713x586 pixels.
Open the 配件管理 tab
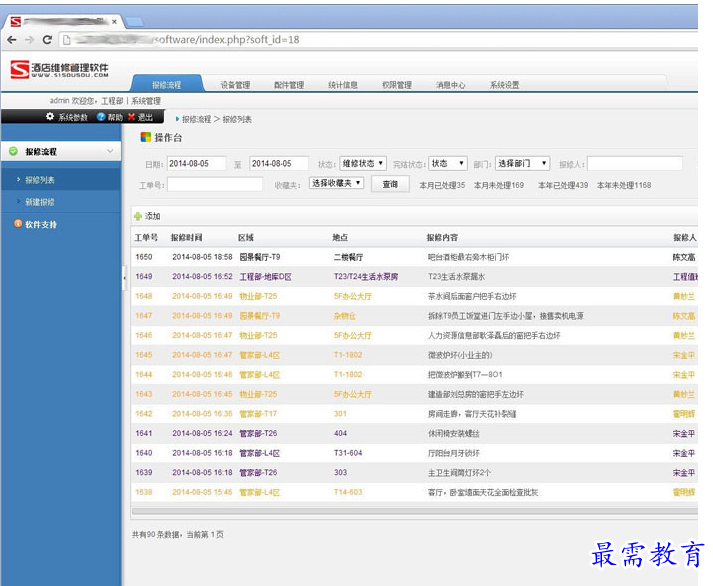pos(289,85)
